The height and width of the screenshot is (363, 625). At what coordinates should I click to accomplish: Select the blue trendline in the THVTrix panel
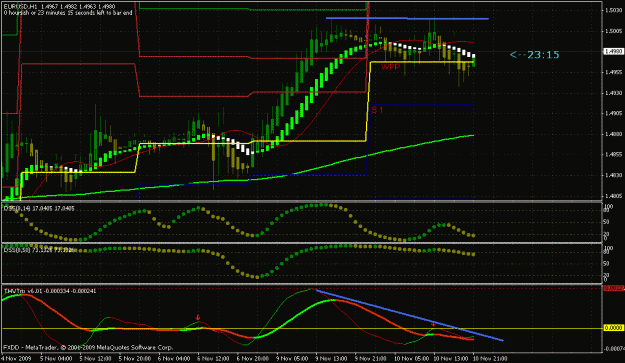pos(410,315)
